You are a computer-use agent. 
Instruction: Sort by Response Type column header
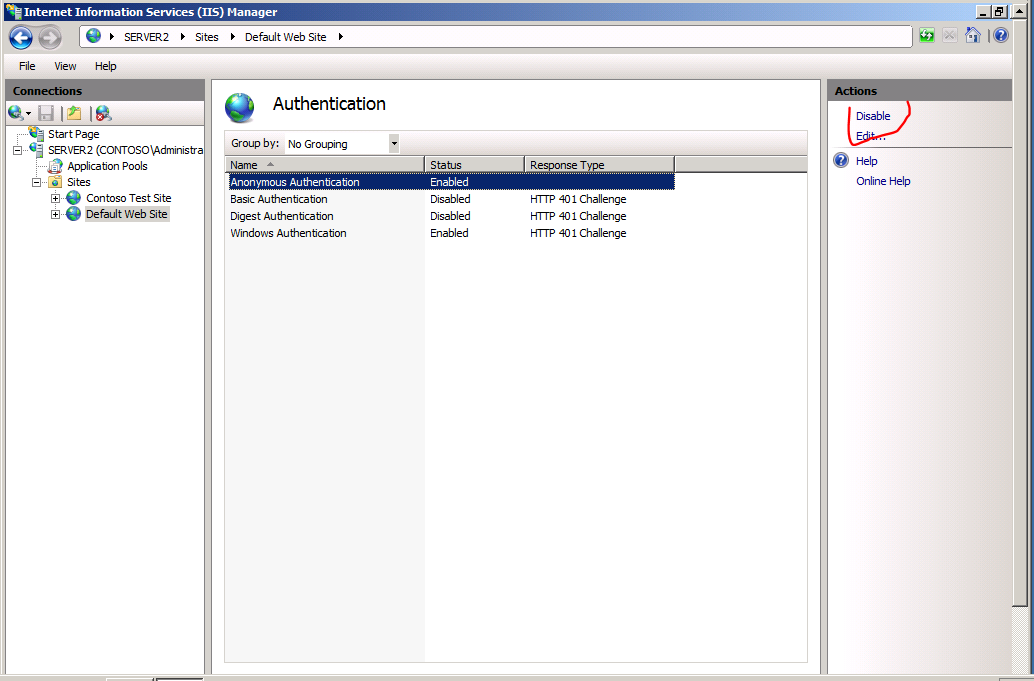[x=599, y=165]
